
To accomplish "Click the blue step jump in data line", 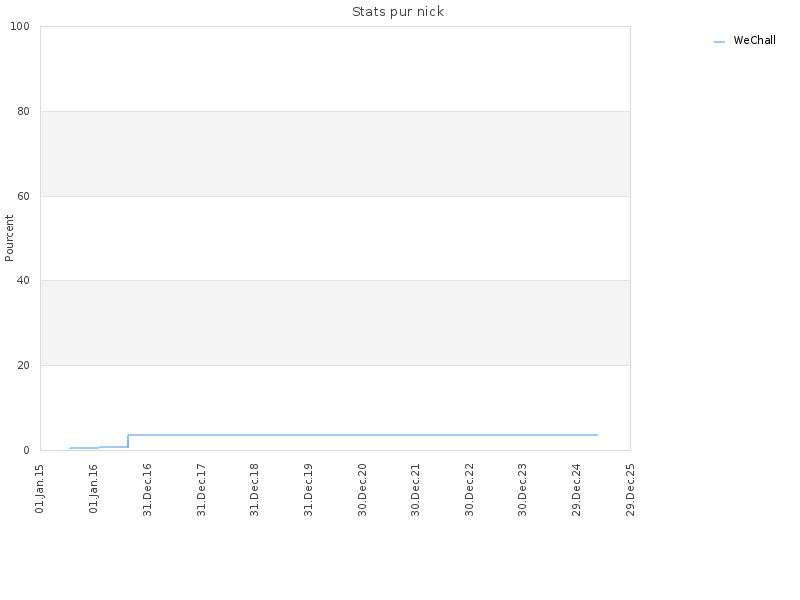I will tap(128, 441).
